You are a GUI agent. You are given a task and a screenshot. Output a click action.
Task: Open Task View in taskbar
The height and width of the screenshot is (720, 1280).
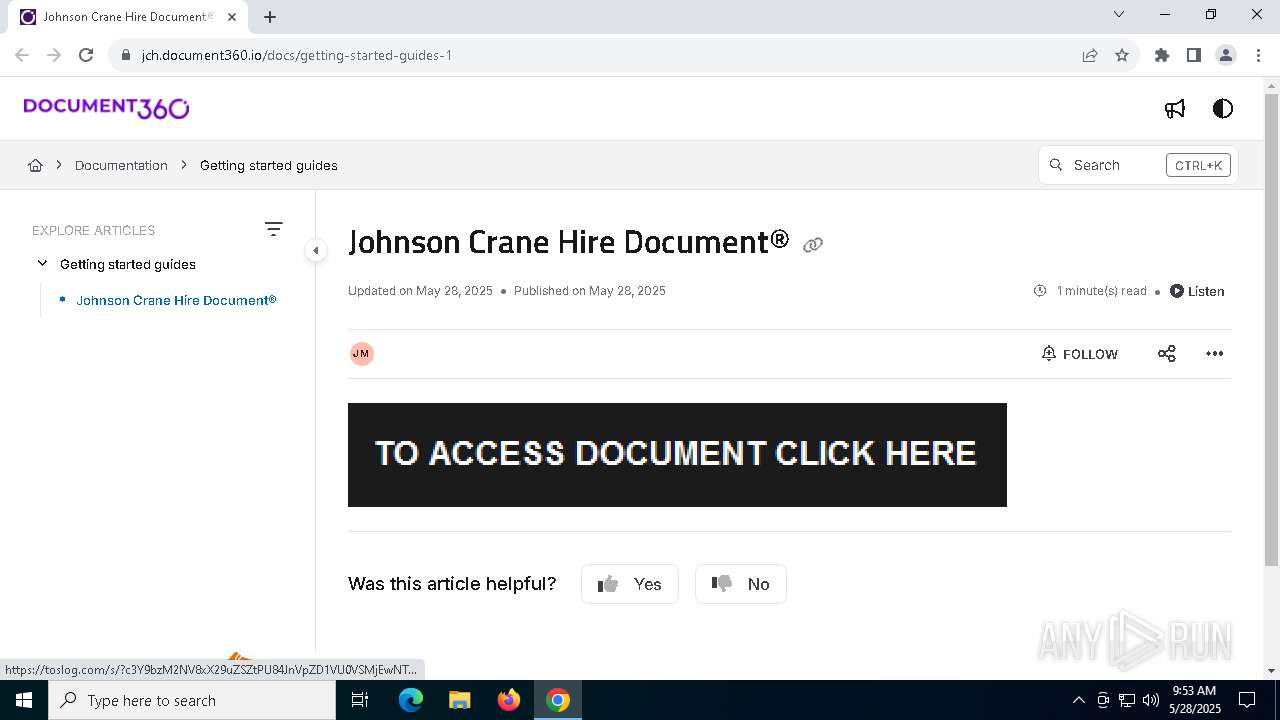(360, 700)
